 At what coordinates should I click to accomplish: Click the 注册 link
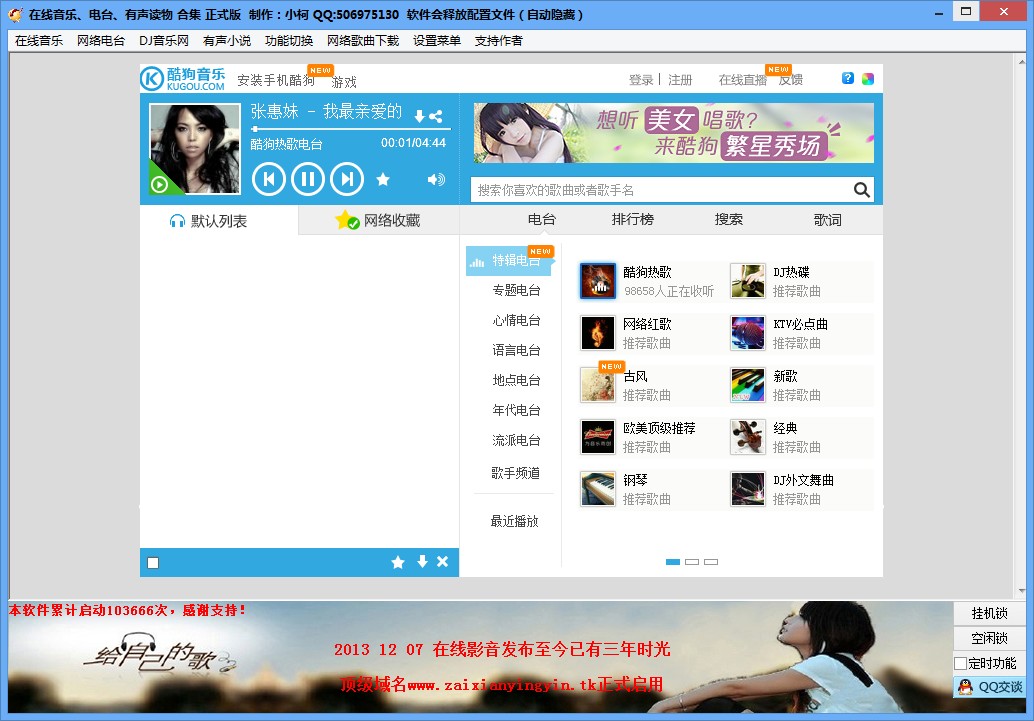point(680,80)
